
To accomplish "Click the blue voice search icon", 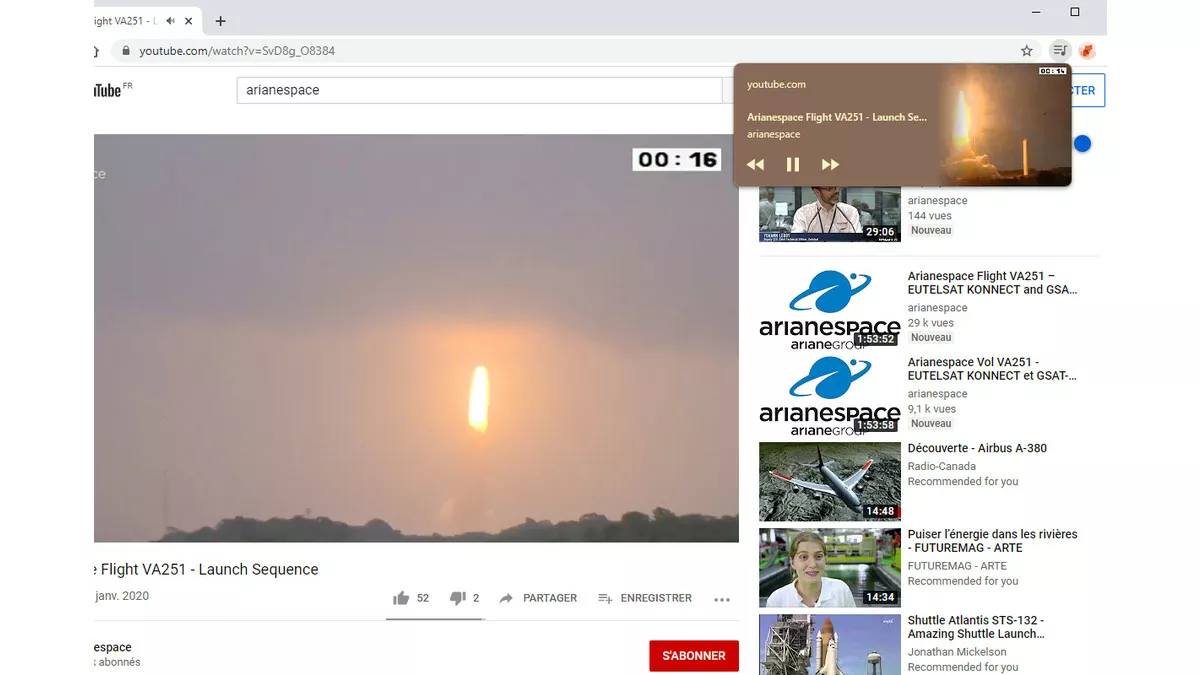I will pyautogui.click(x=1082, y=143).
